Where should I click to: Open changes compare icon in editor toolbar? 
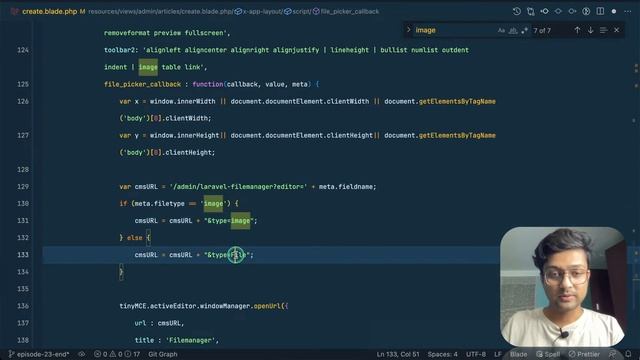pyautogui.click(x=530, y=11)
